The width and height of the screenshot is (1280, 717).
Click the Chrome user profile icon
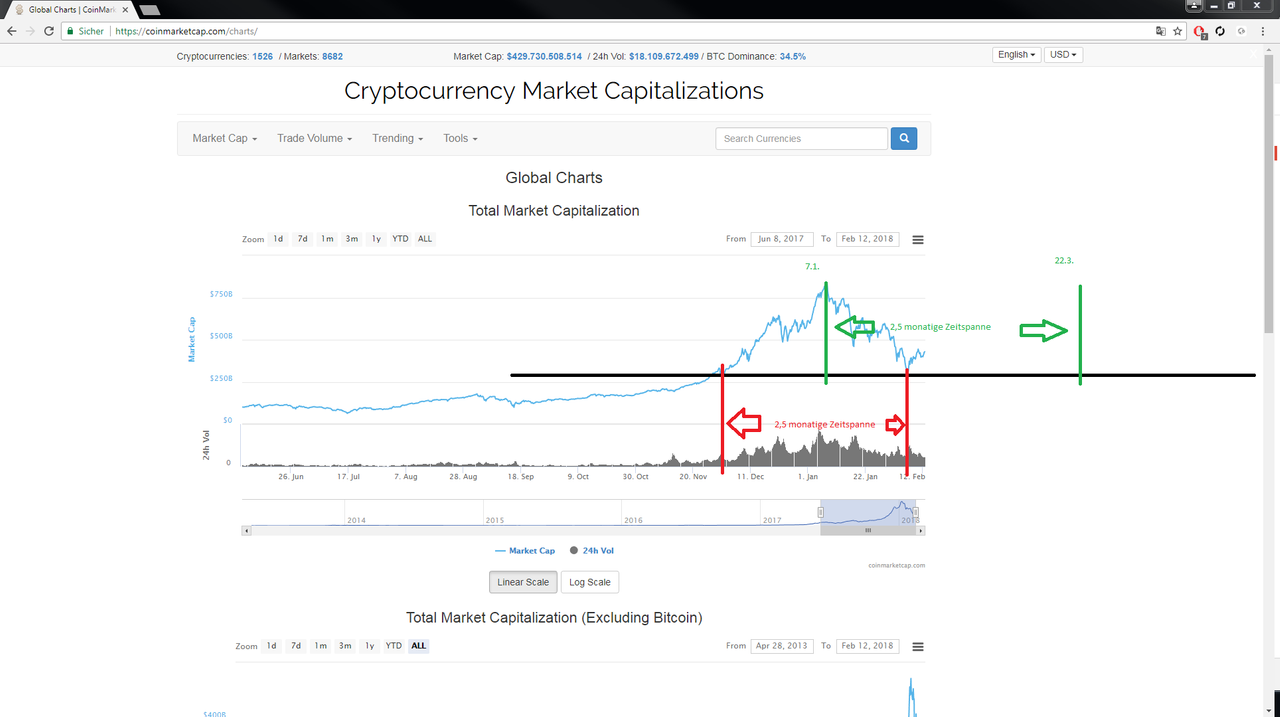1195,6
